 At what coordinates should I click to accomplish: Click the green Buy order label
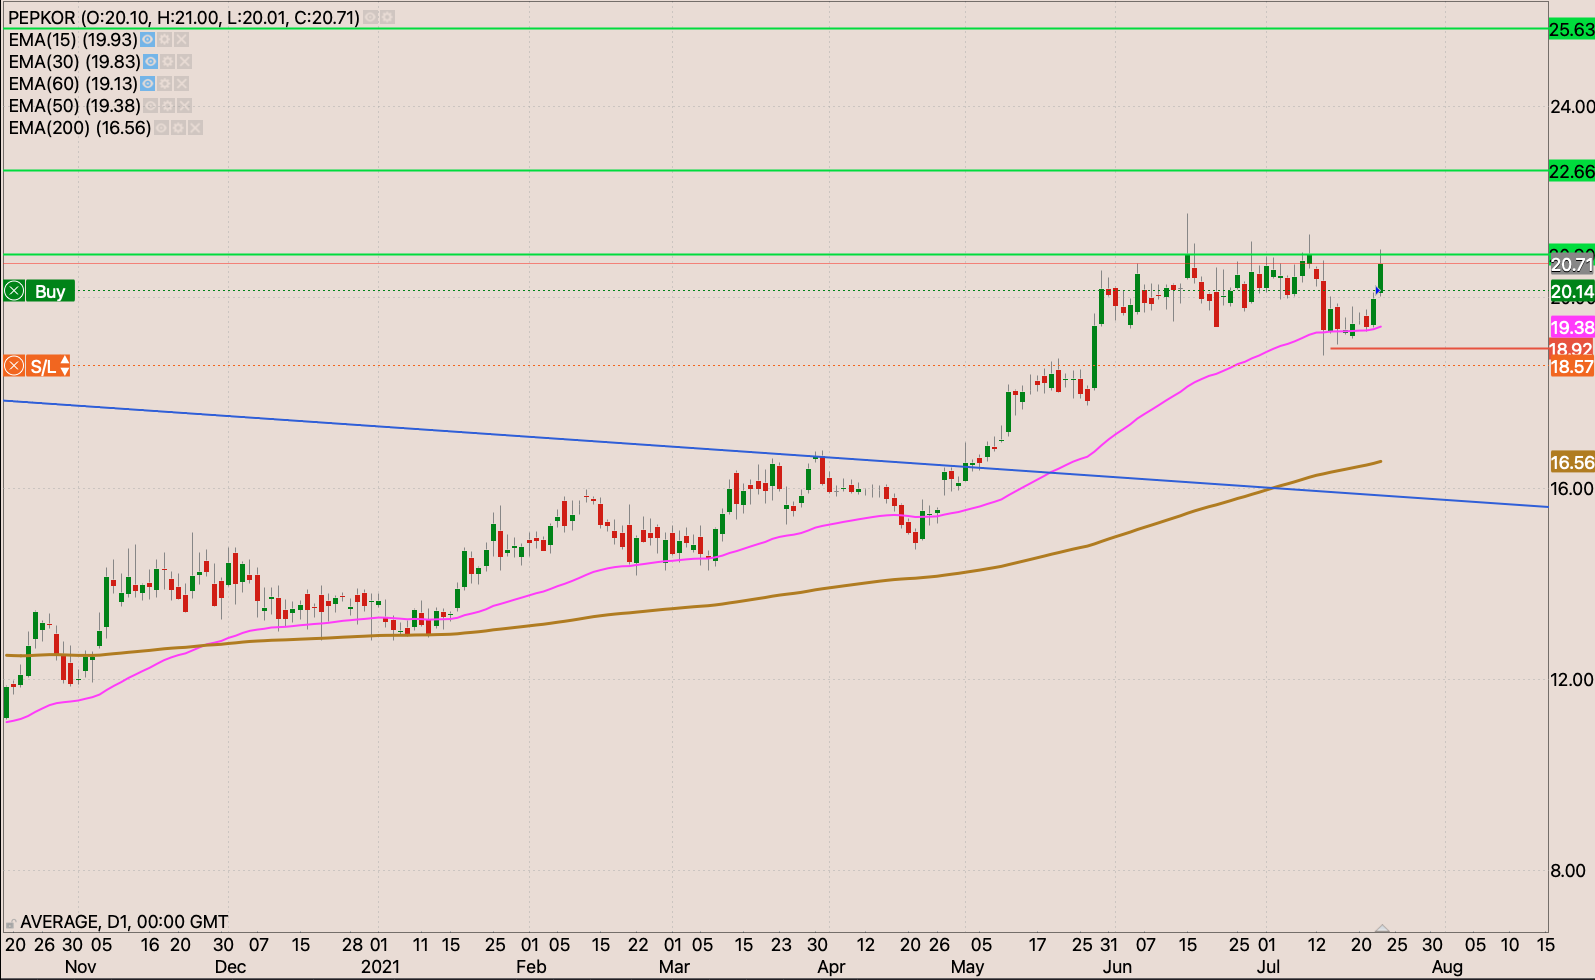tap(50, 291)
